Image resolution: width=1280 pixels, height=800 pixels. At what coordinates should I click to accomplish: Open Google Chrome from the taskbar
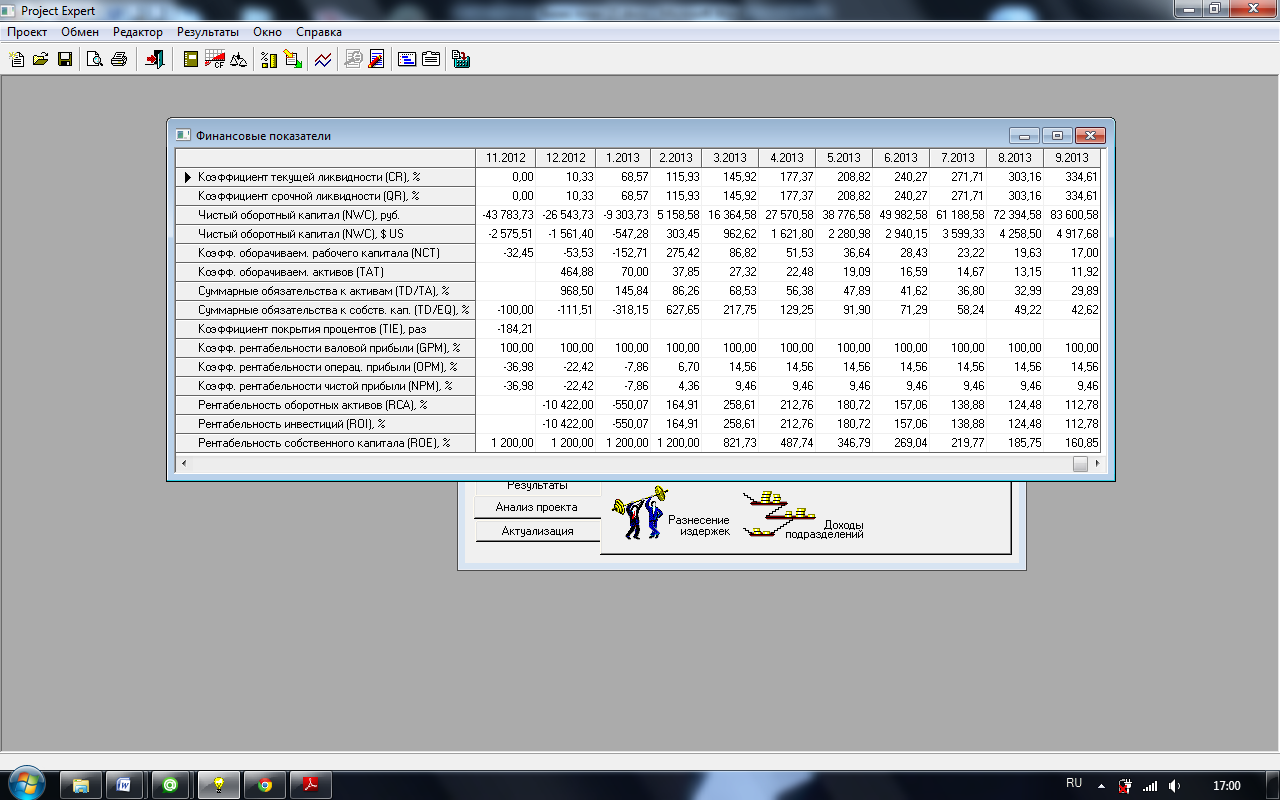(264, 785)
